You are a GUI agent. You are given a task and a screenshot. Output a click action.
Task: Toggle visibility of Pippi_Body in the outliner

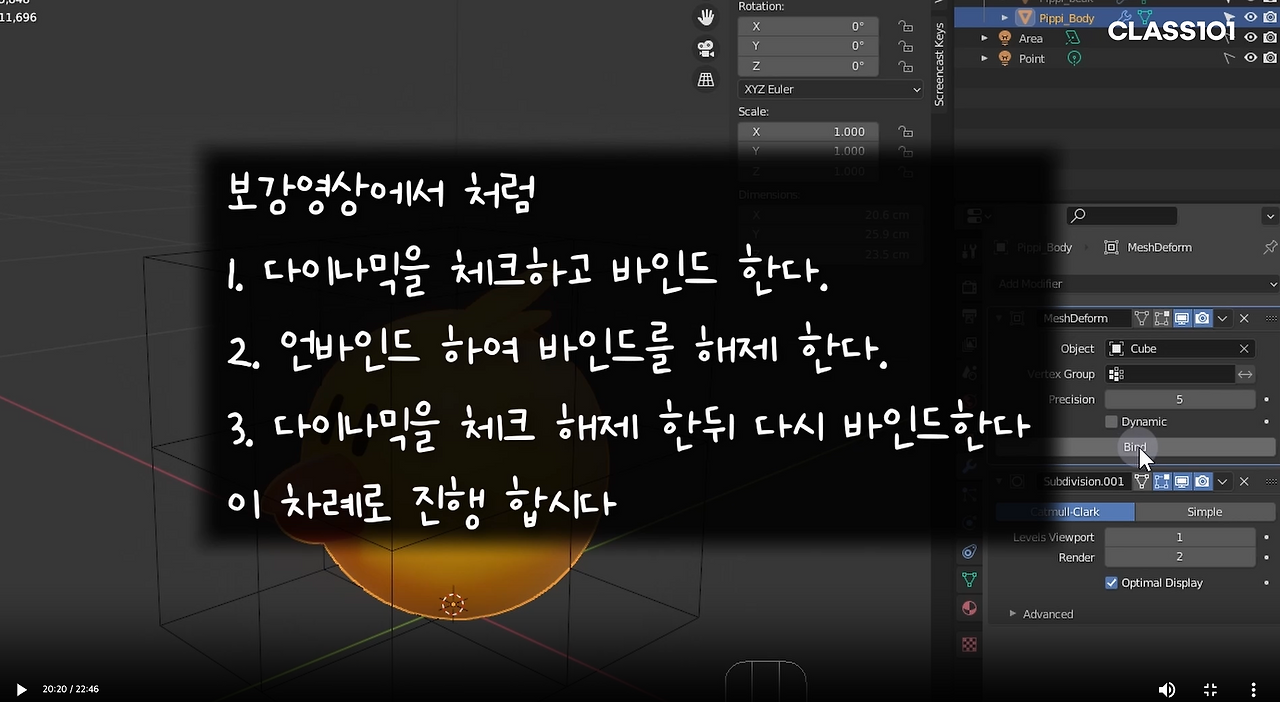click(x=1251, y=17)
